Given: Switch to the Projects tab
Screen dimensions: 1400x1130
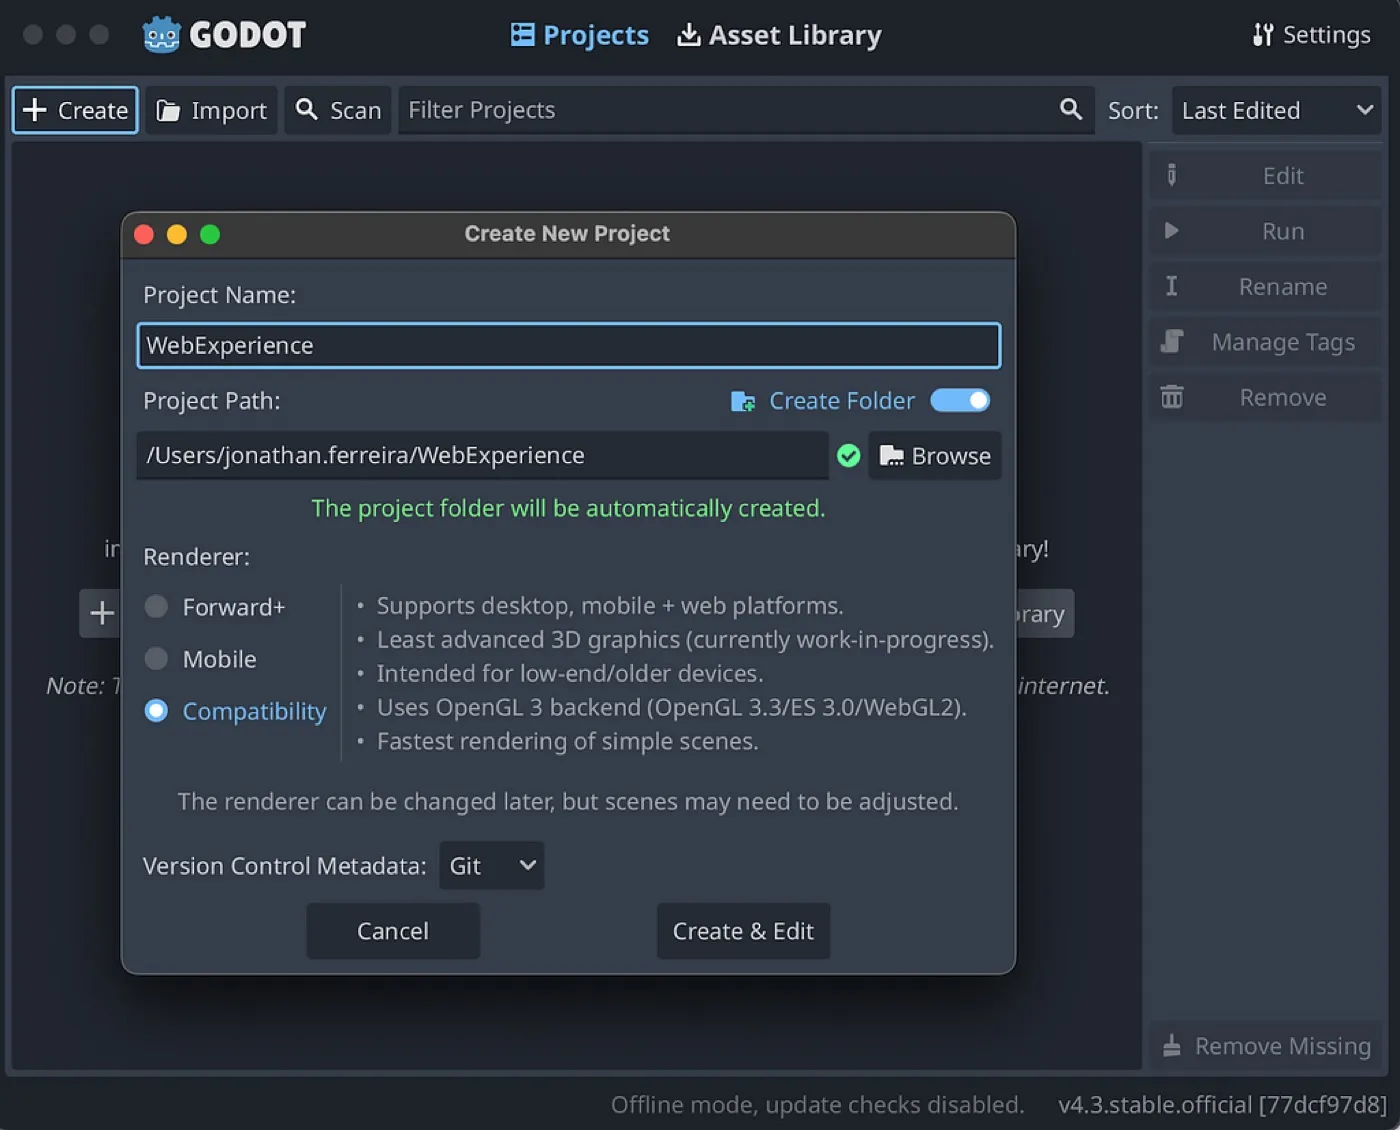Looking at the screenshot, I should point(580,35).
